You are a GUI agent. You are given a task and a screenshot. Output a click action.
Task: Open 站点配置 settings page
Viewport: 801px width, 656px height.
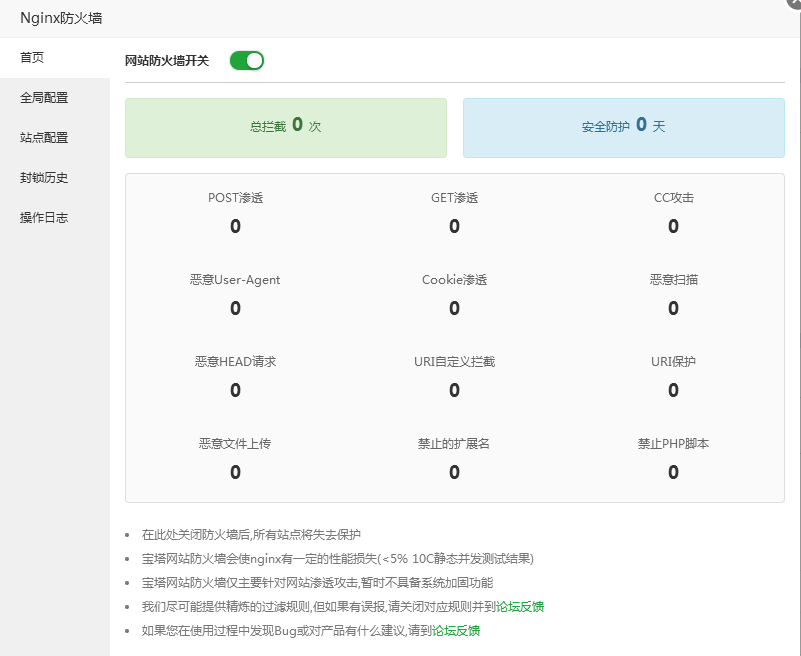(44, 137)
